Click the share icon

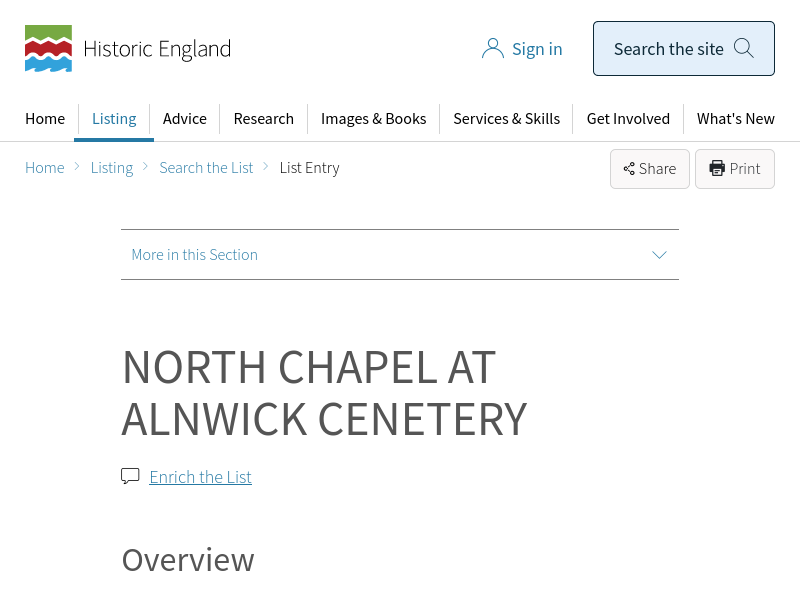click(x=629, y=169)
